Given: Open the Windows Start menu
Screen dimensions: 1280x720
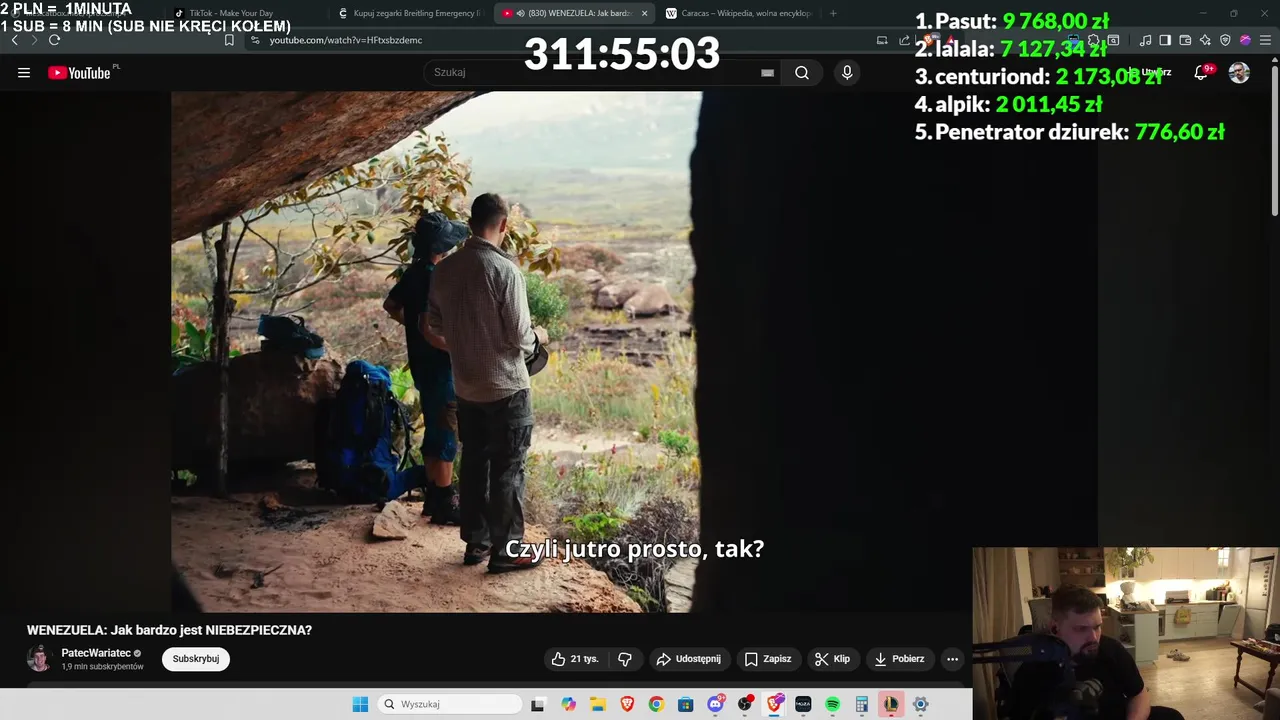Looking at the screenshot, I should (360, 704).
